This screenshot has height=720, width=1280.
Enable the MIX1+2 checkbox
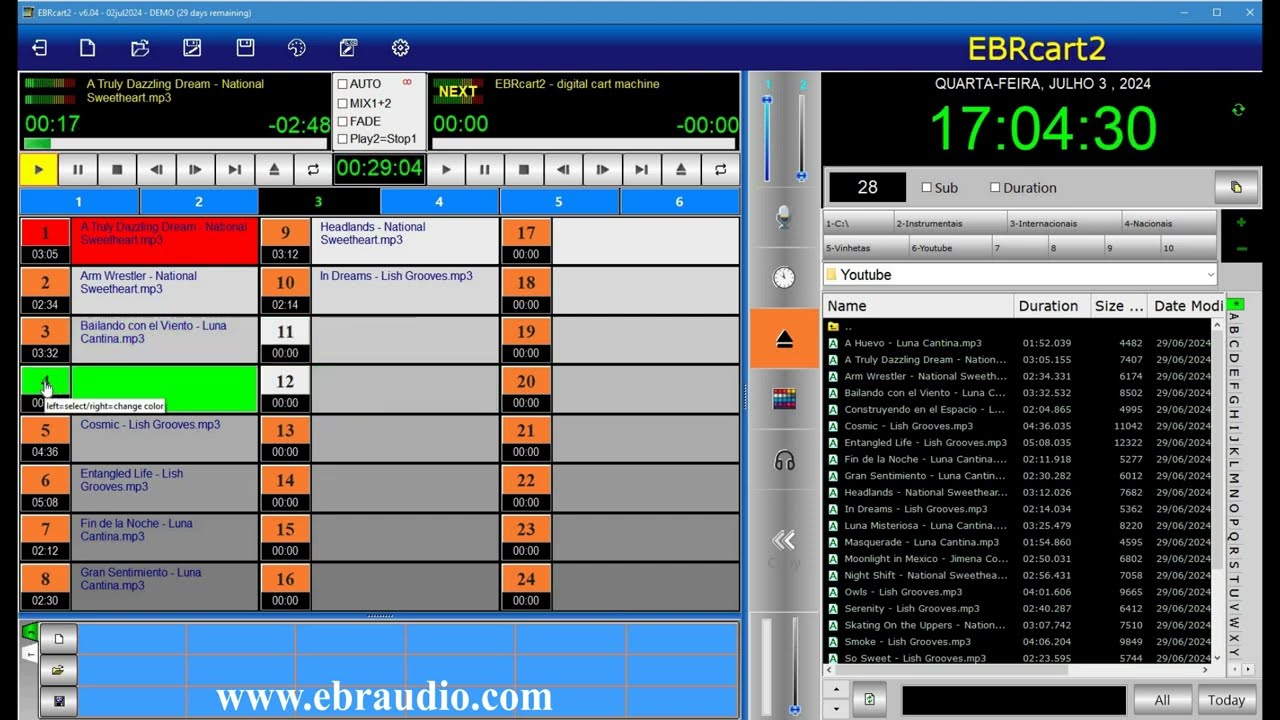(x=343, y=103)
